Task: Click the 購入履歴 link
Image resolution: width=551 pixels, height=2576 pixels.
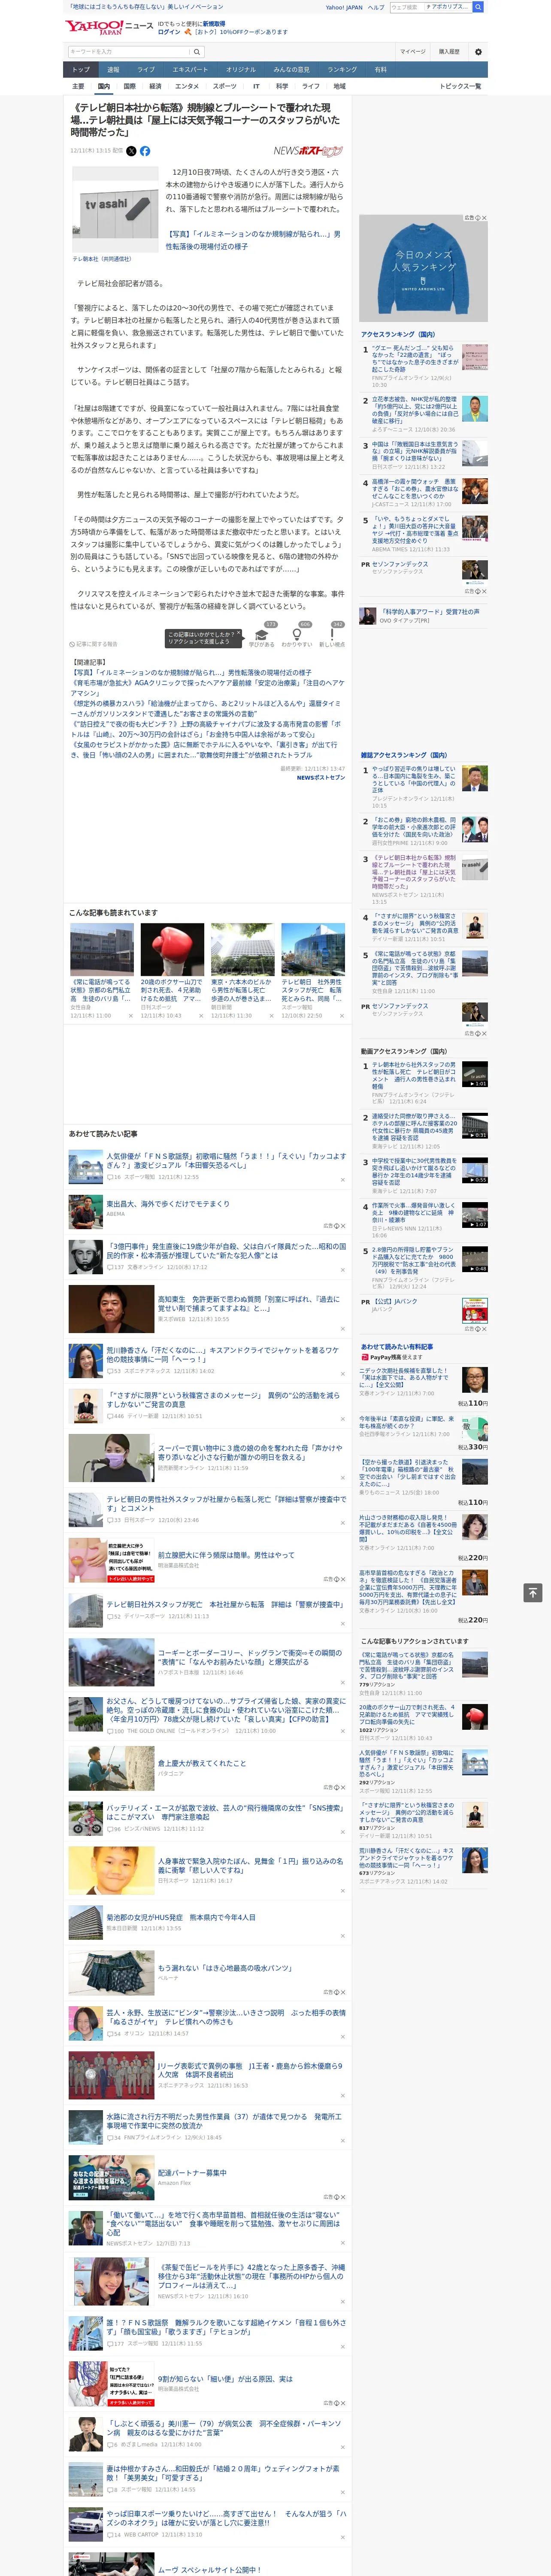Action: pos(449,52)
